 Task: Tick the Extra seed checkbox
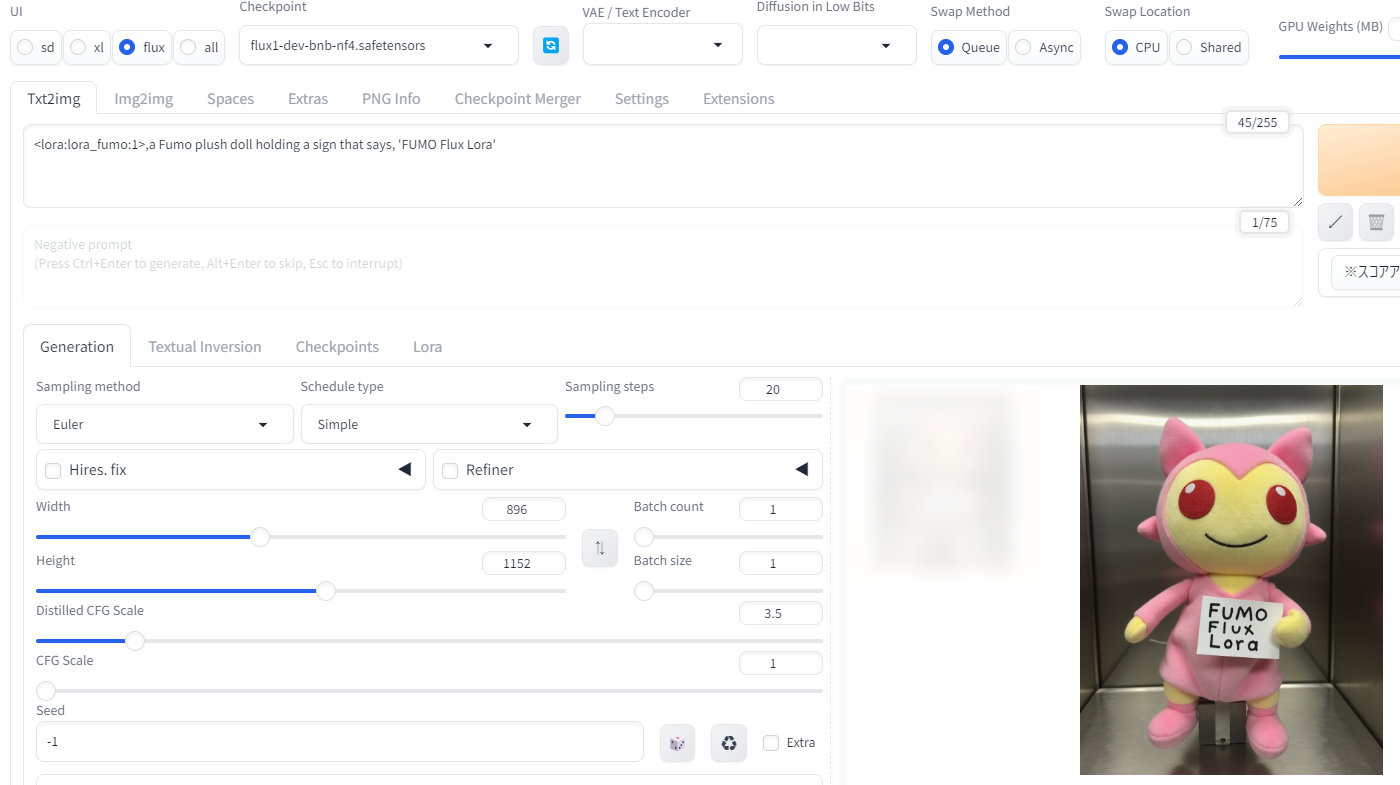click(x=771, y=743)
